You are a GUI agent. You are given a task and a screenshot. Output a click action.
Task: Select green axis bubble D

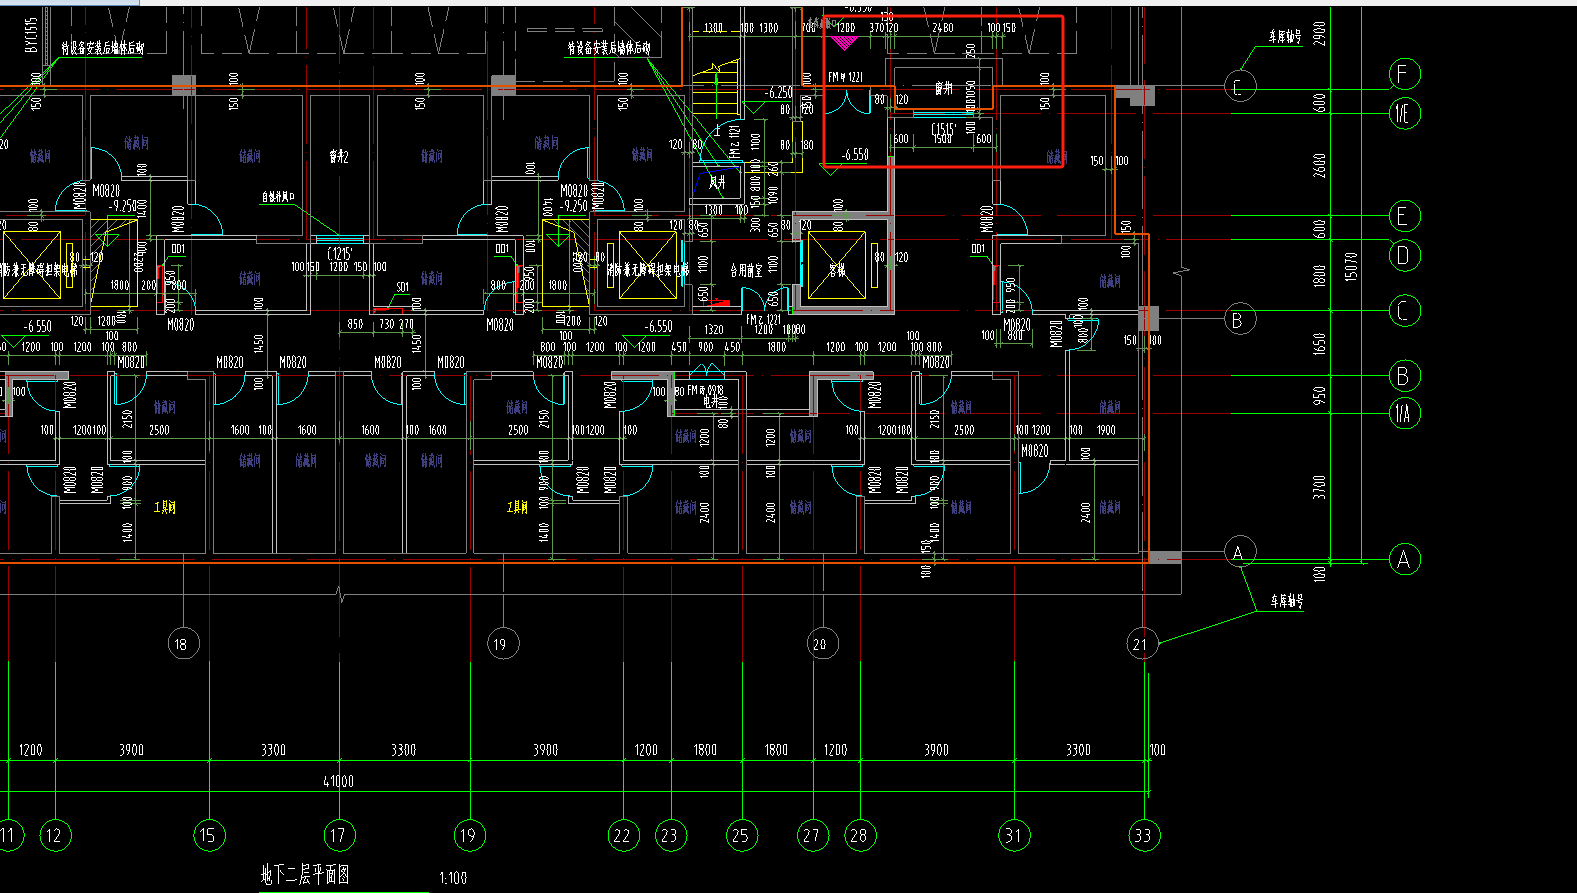(1404, 256)
